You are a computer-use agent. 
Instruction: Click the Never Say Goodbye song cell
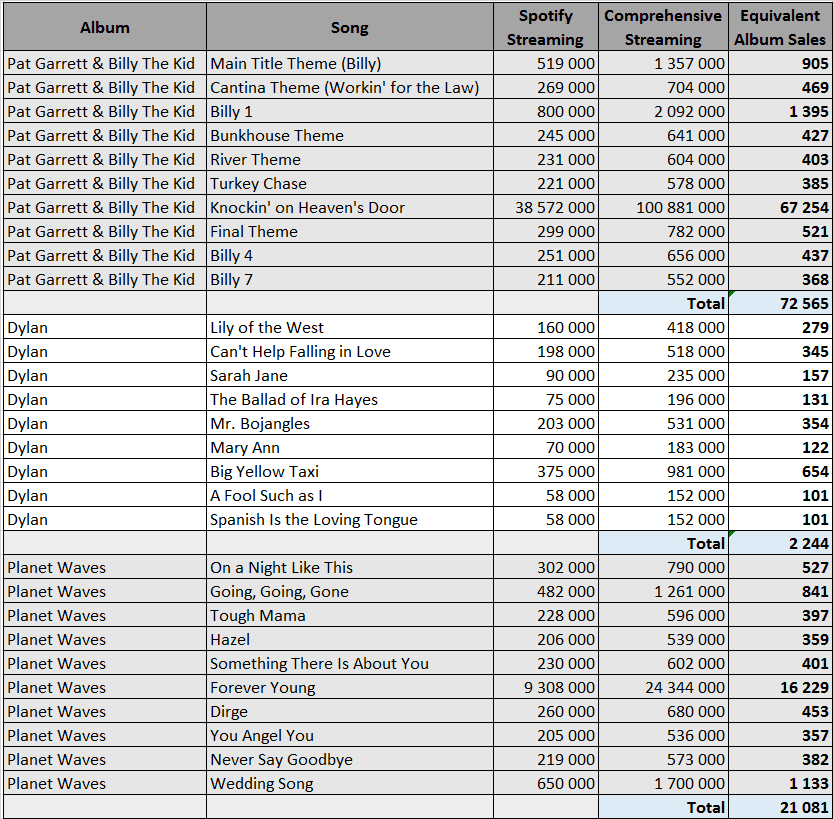click(x=350, y=760)
